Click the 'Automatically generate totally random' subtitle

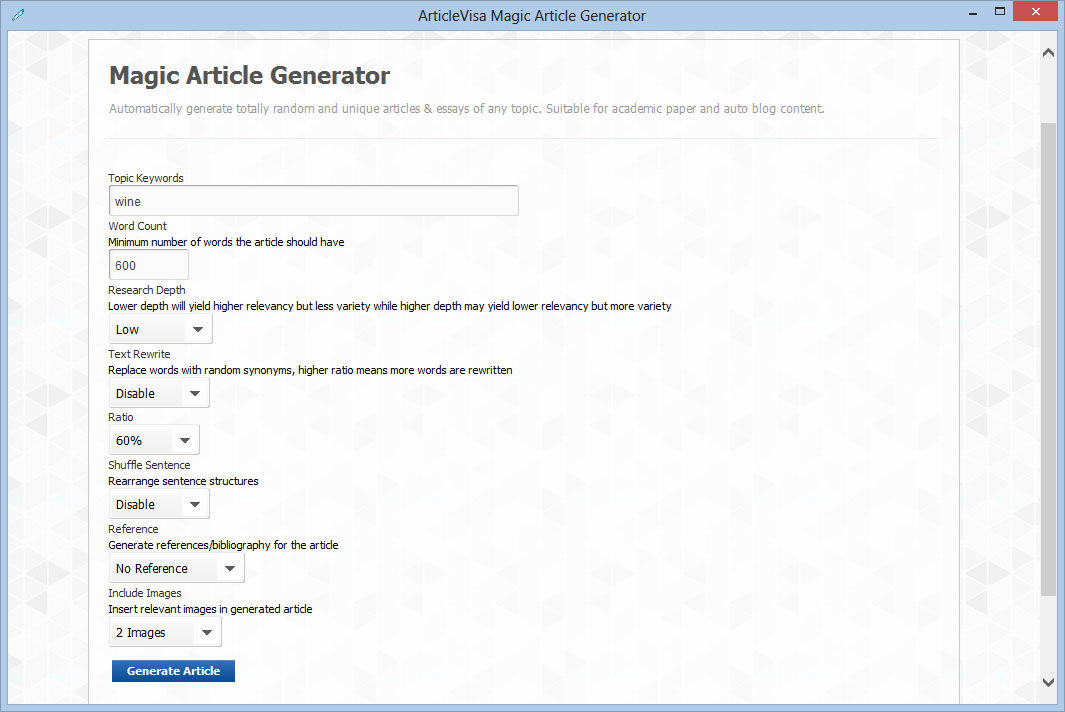[x=467, y=109]
